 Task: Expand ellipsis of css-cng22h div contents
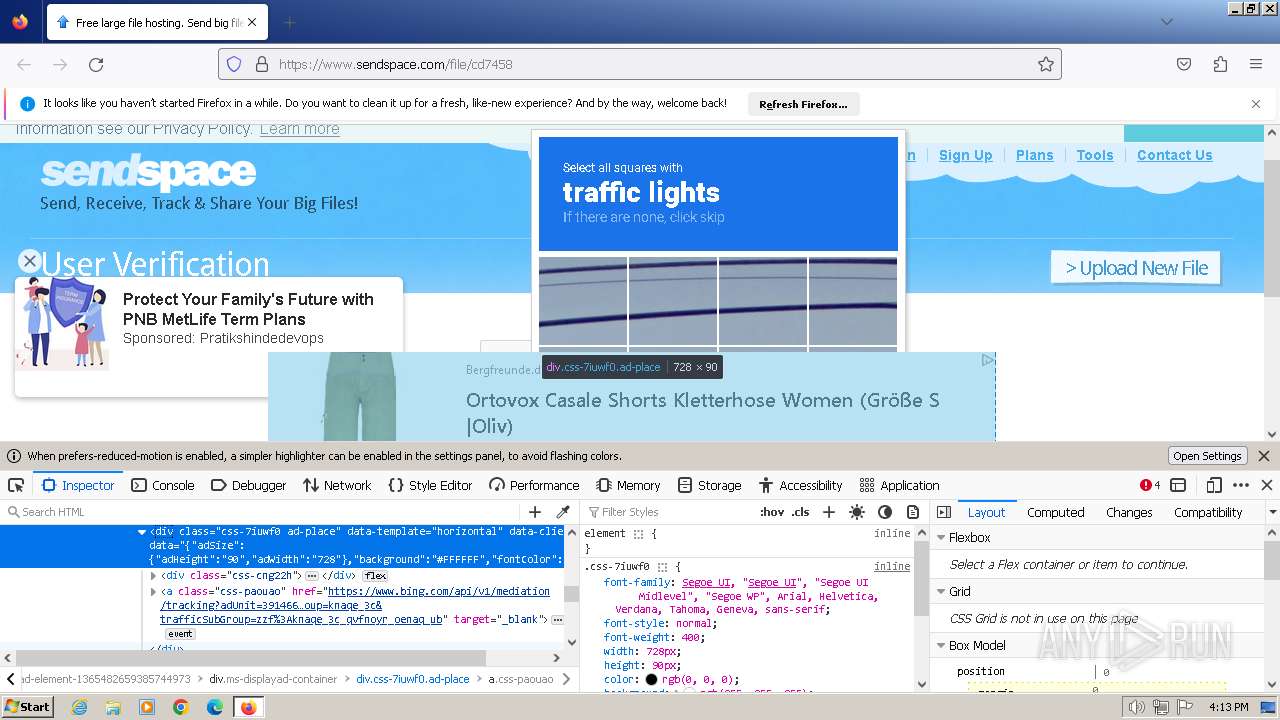point(311,576)
